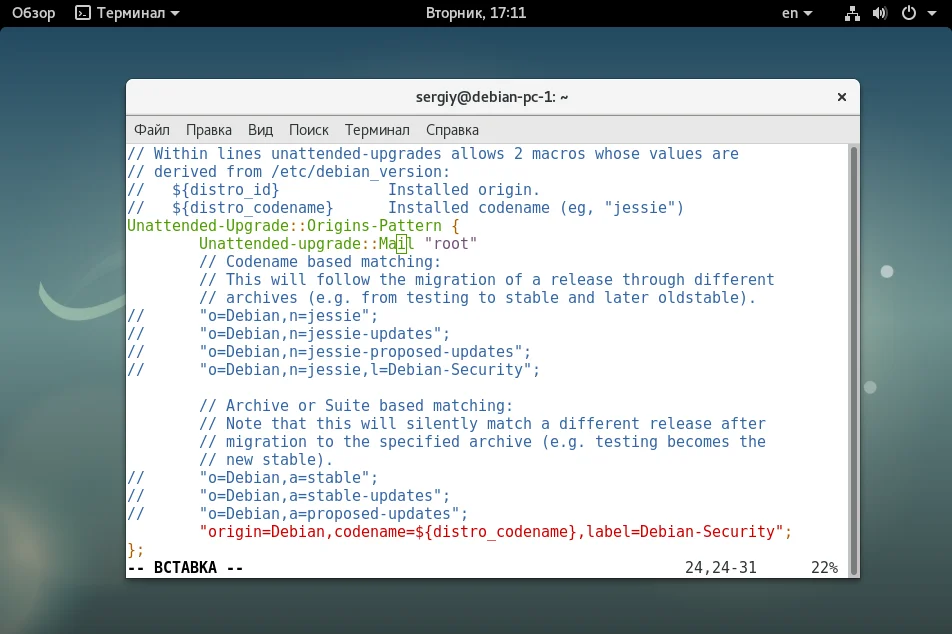The image size is (952, 634).
Task: Click the wired network status icon
Action: (x=852, y=13)
